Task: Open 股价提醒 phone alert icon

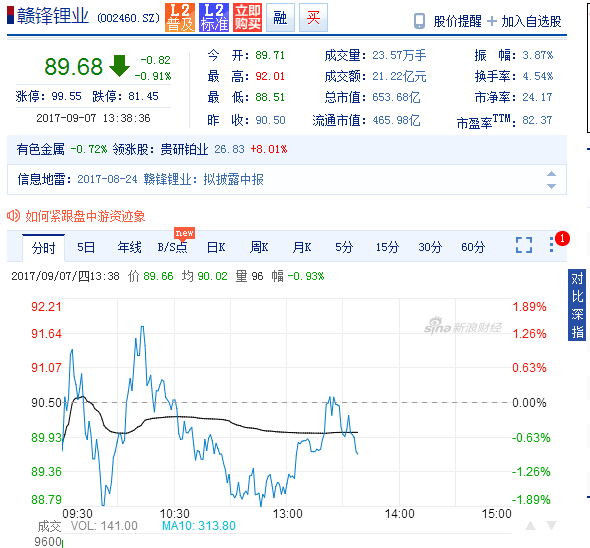Action: [x=419, y=21]
